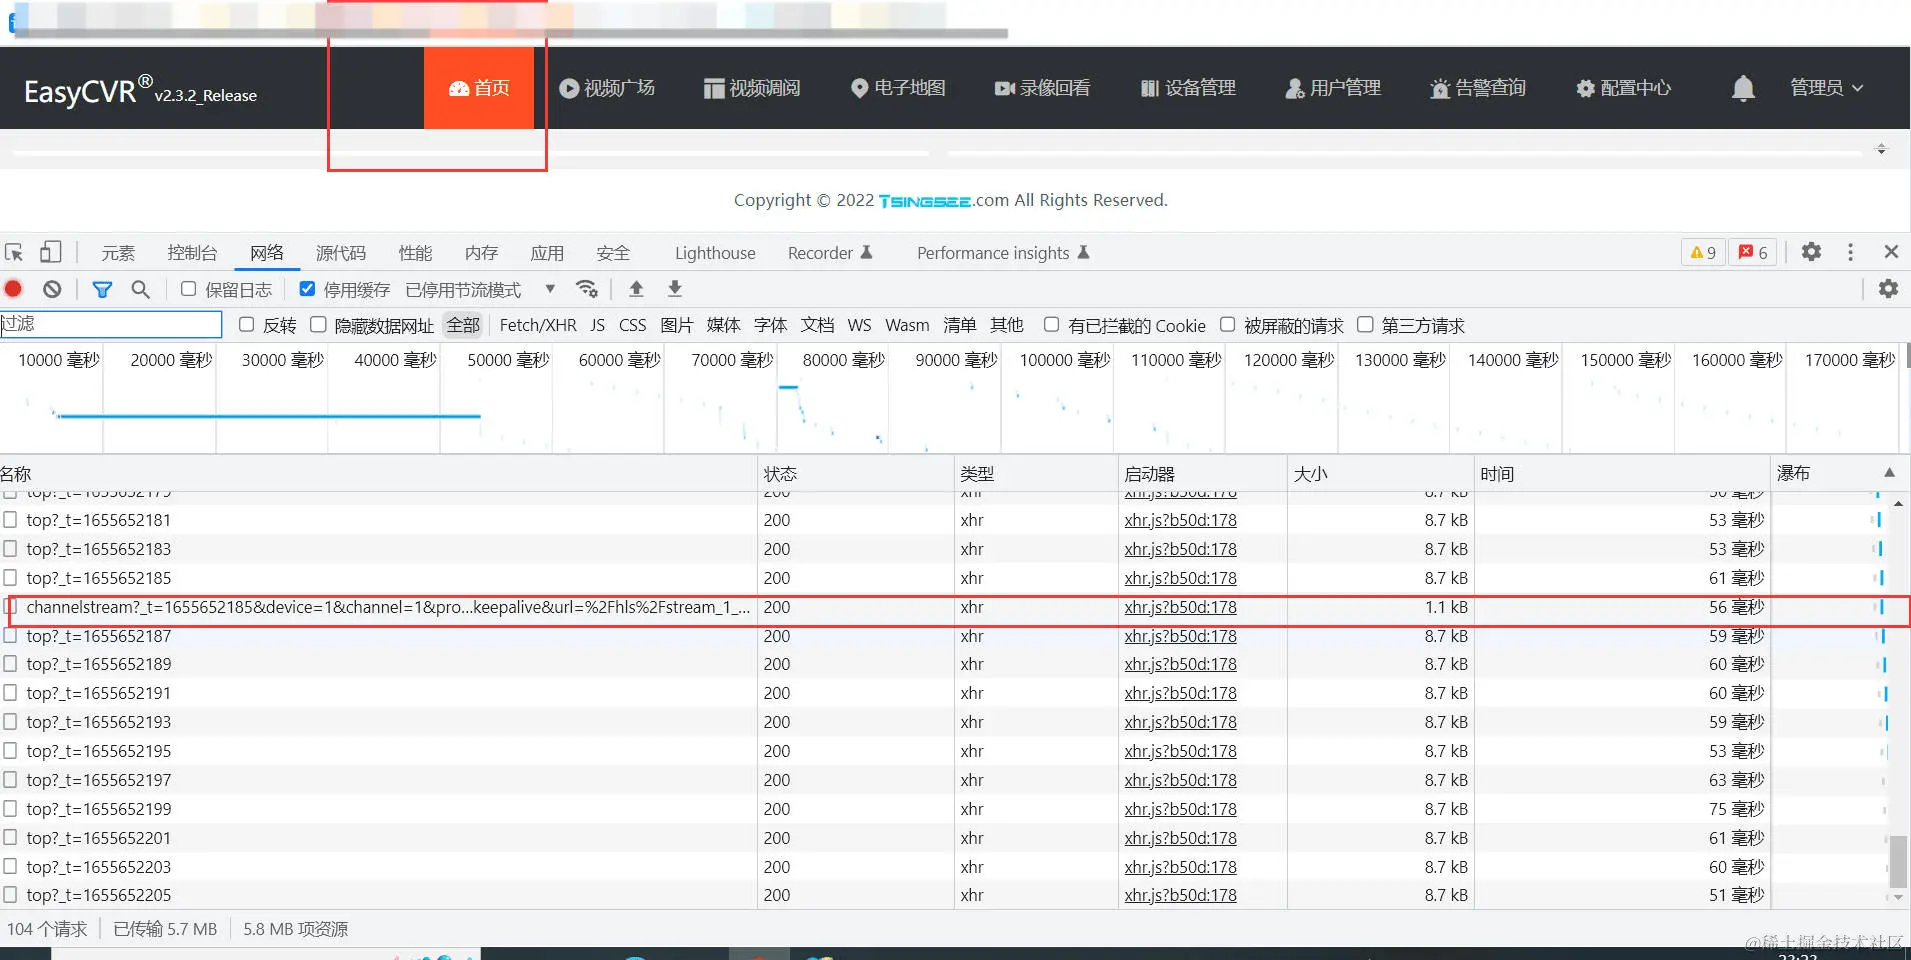The image size is (1911, 960).
Task: Enable 被屏蔽的请求 checkbox
Action: coord(1227,325)
